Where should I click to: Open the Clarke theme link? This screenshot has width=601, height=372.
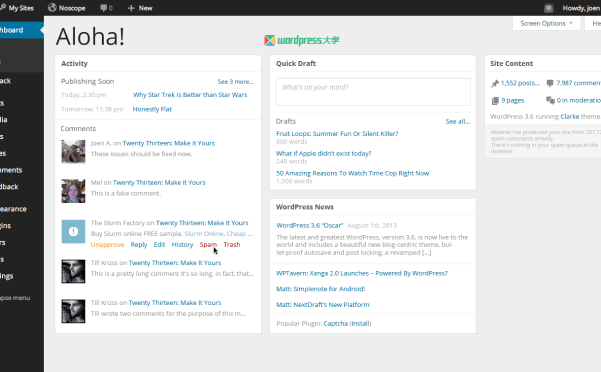coord(570,117)
